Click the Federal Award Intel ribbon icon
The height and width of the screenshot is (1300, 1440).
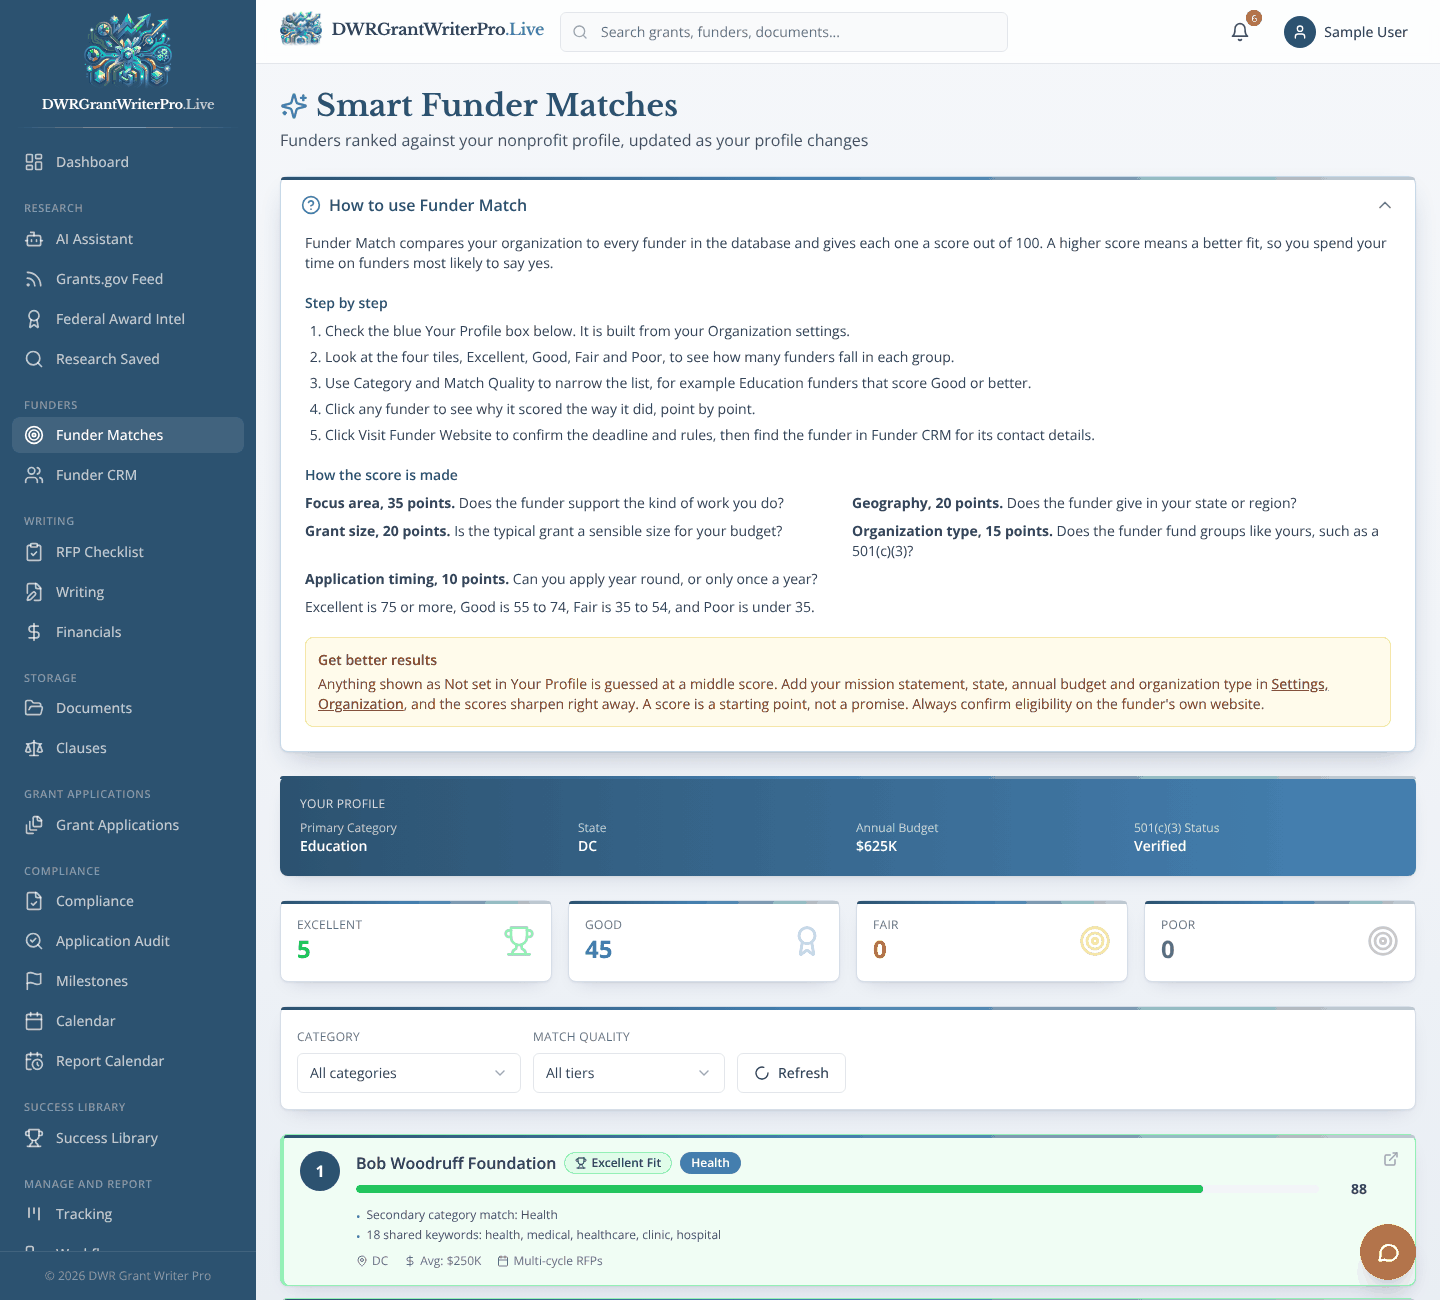34,319
